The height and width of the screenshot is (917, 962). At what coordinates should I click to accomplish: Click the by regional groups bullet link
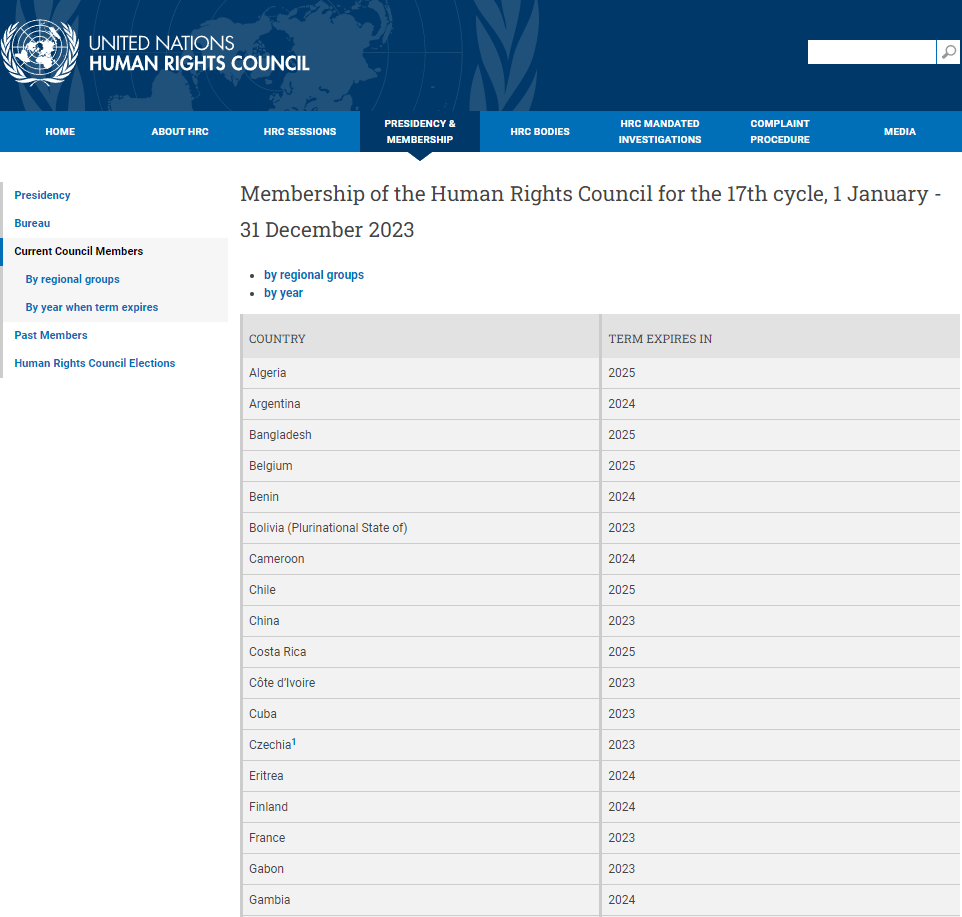coord(314,274)
